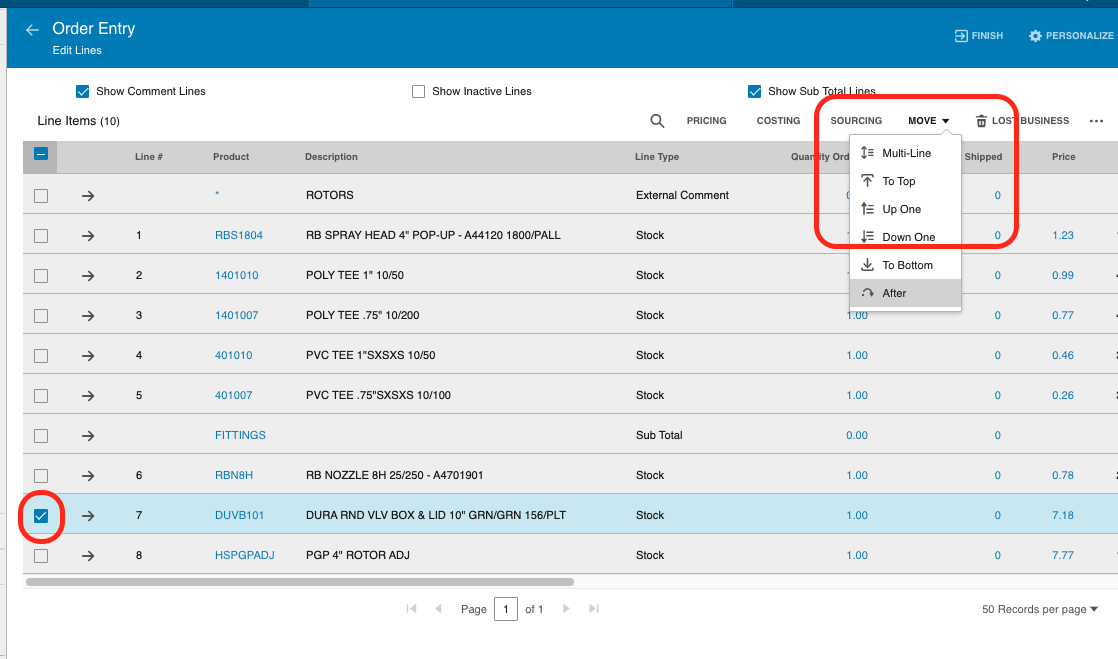Open the Move dropdown menu
This screenshot has height=659, width=1118.
(x=928, y=121)
